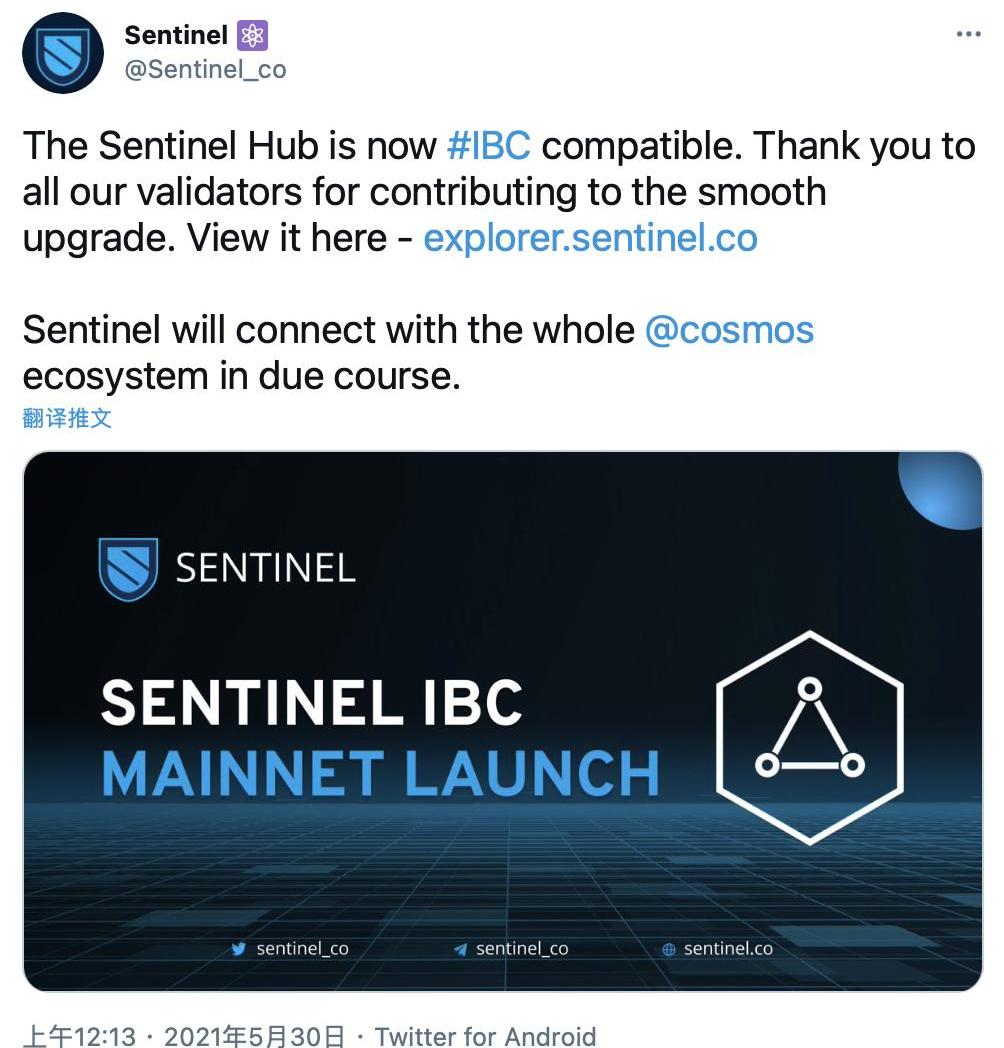The height and width of the screenshot is (1048, 1004).
Task: Open the Sentinel display name
Action: [x=176, y=35]
